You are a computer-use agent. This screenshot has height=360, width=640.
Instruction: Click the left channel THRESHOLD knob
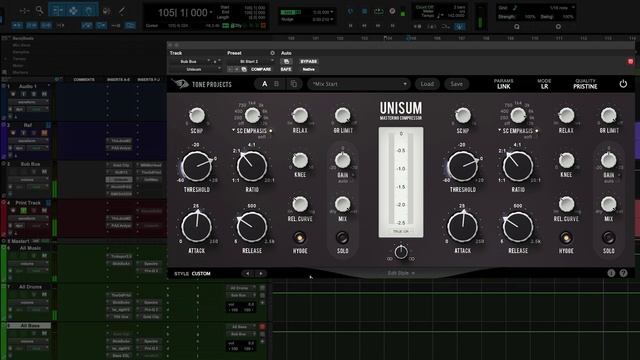coord(196,166)
